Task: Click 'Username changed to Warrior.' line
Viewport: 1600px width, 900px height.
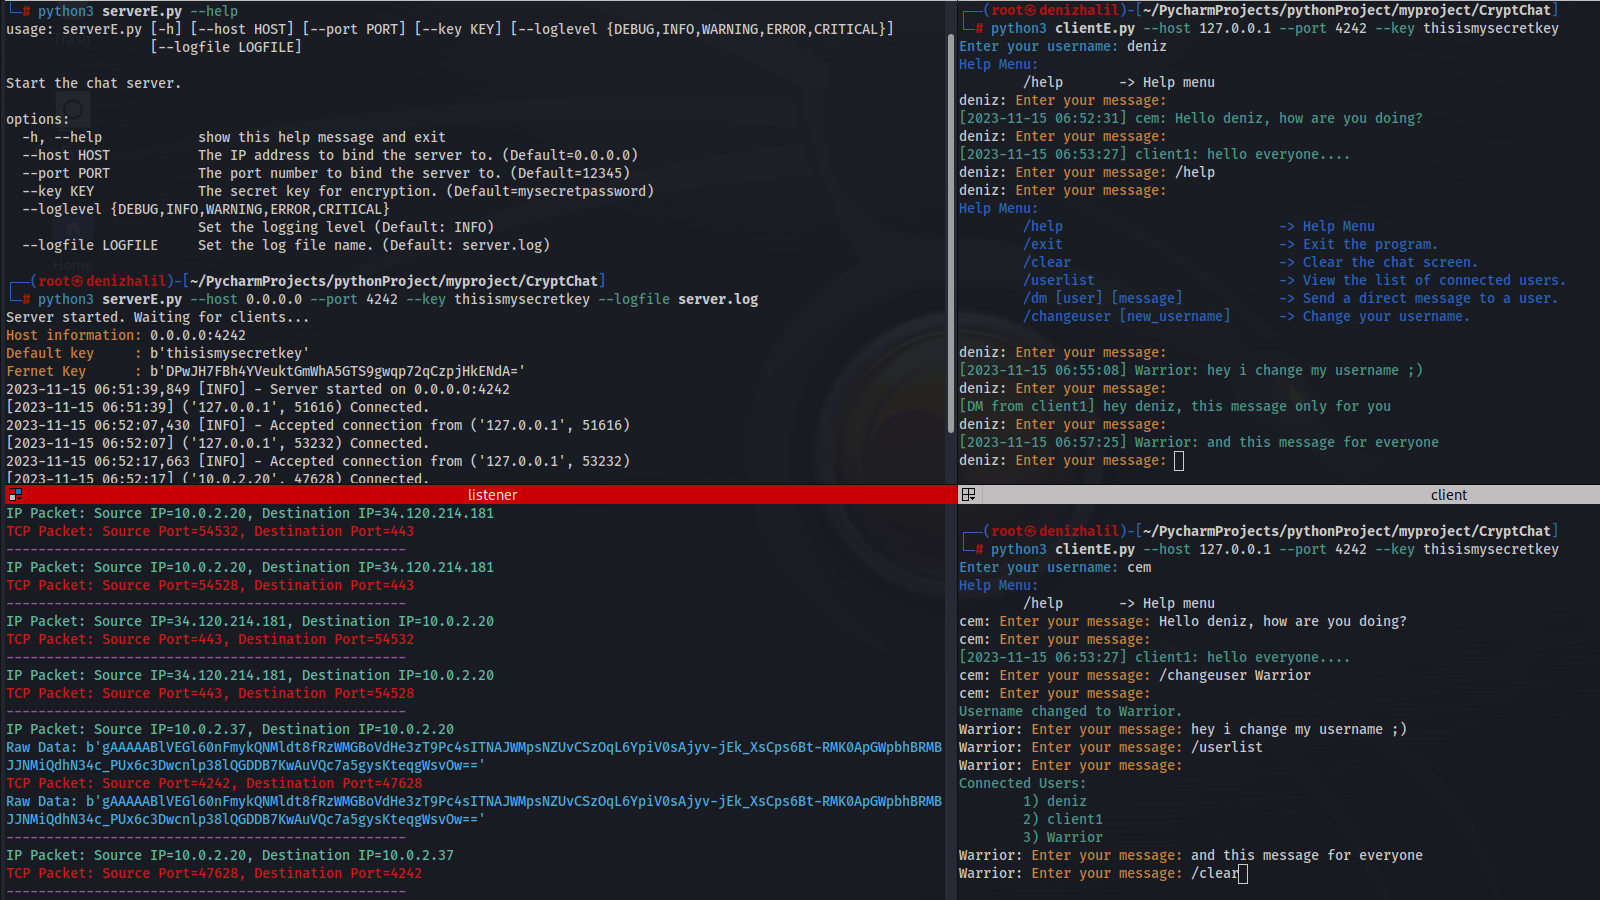Action: click(1071, 712)
